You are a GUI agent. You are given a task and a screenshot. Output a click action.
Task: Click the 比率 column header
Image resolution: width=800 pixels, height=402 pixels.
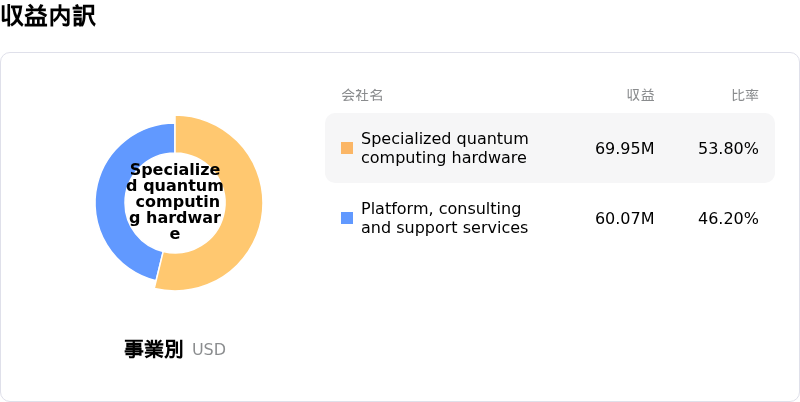click(x=745, y=95)
